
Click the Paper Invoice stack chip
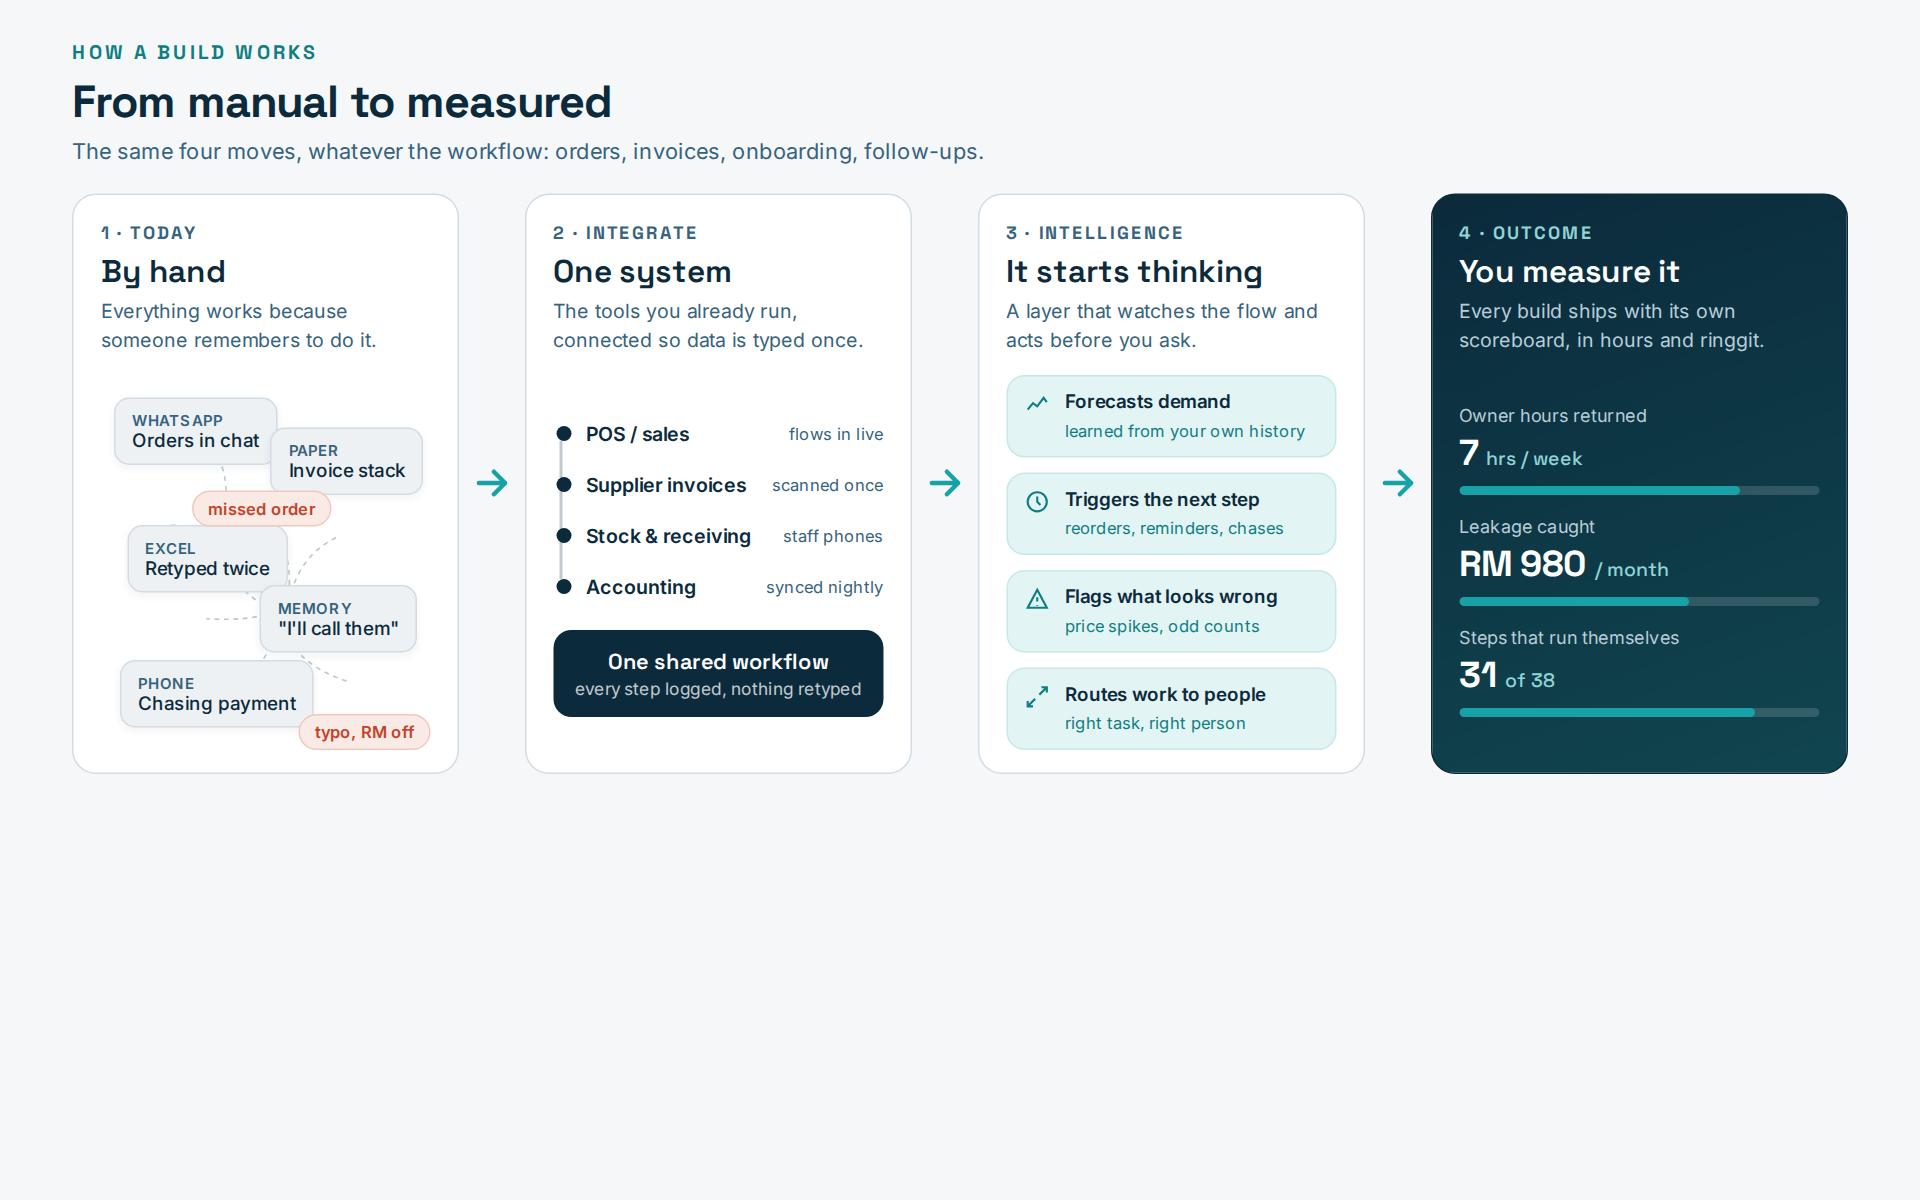point(347,461)
